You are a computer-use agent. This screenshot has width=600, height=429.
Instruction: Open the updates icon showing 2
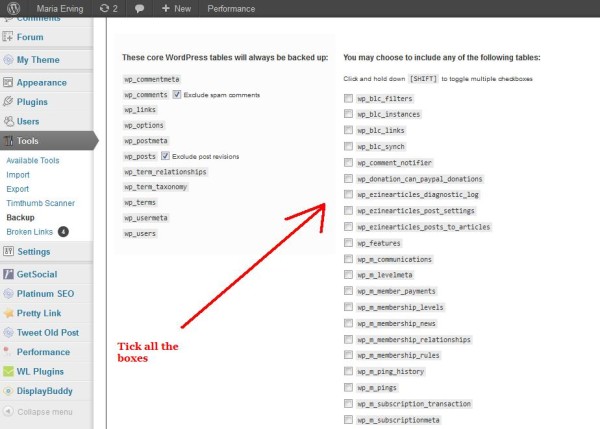point(109,8)
